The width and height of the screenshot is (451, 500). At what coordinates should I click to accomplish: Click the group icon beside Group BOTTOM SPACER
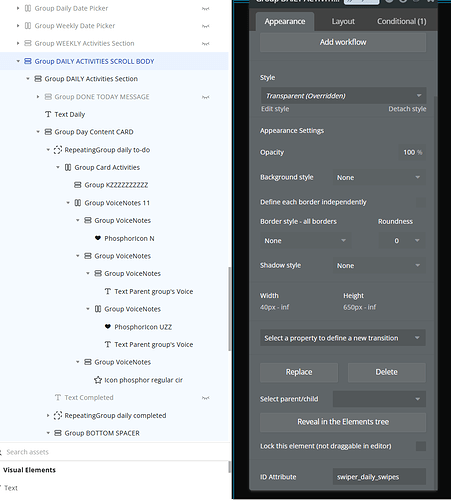click(58, 433)
